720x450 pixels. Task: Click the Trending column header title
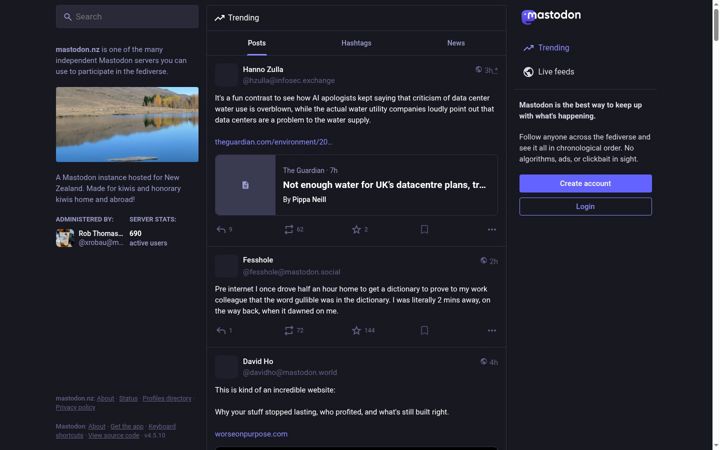tap(243, 18)
